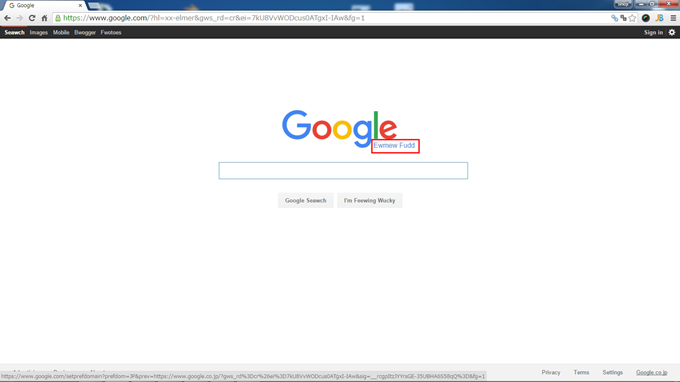The image size is (680, 382).
Task: Click the dark round extension icon
Action: click(x=646, y=18)
